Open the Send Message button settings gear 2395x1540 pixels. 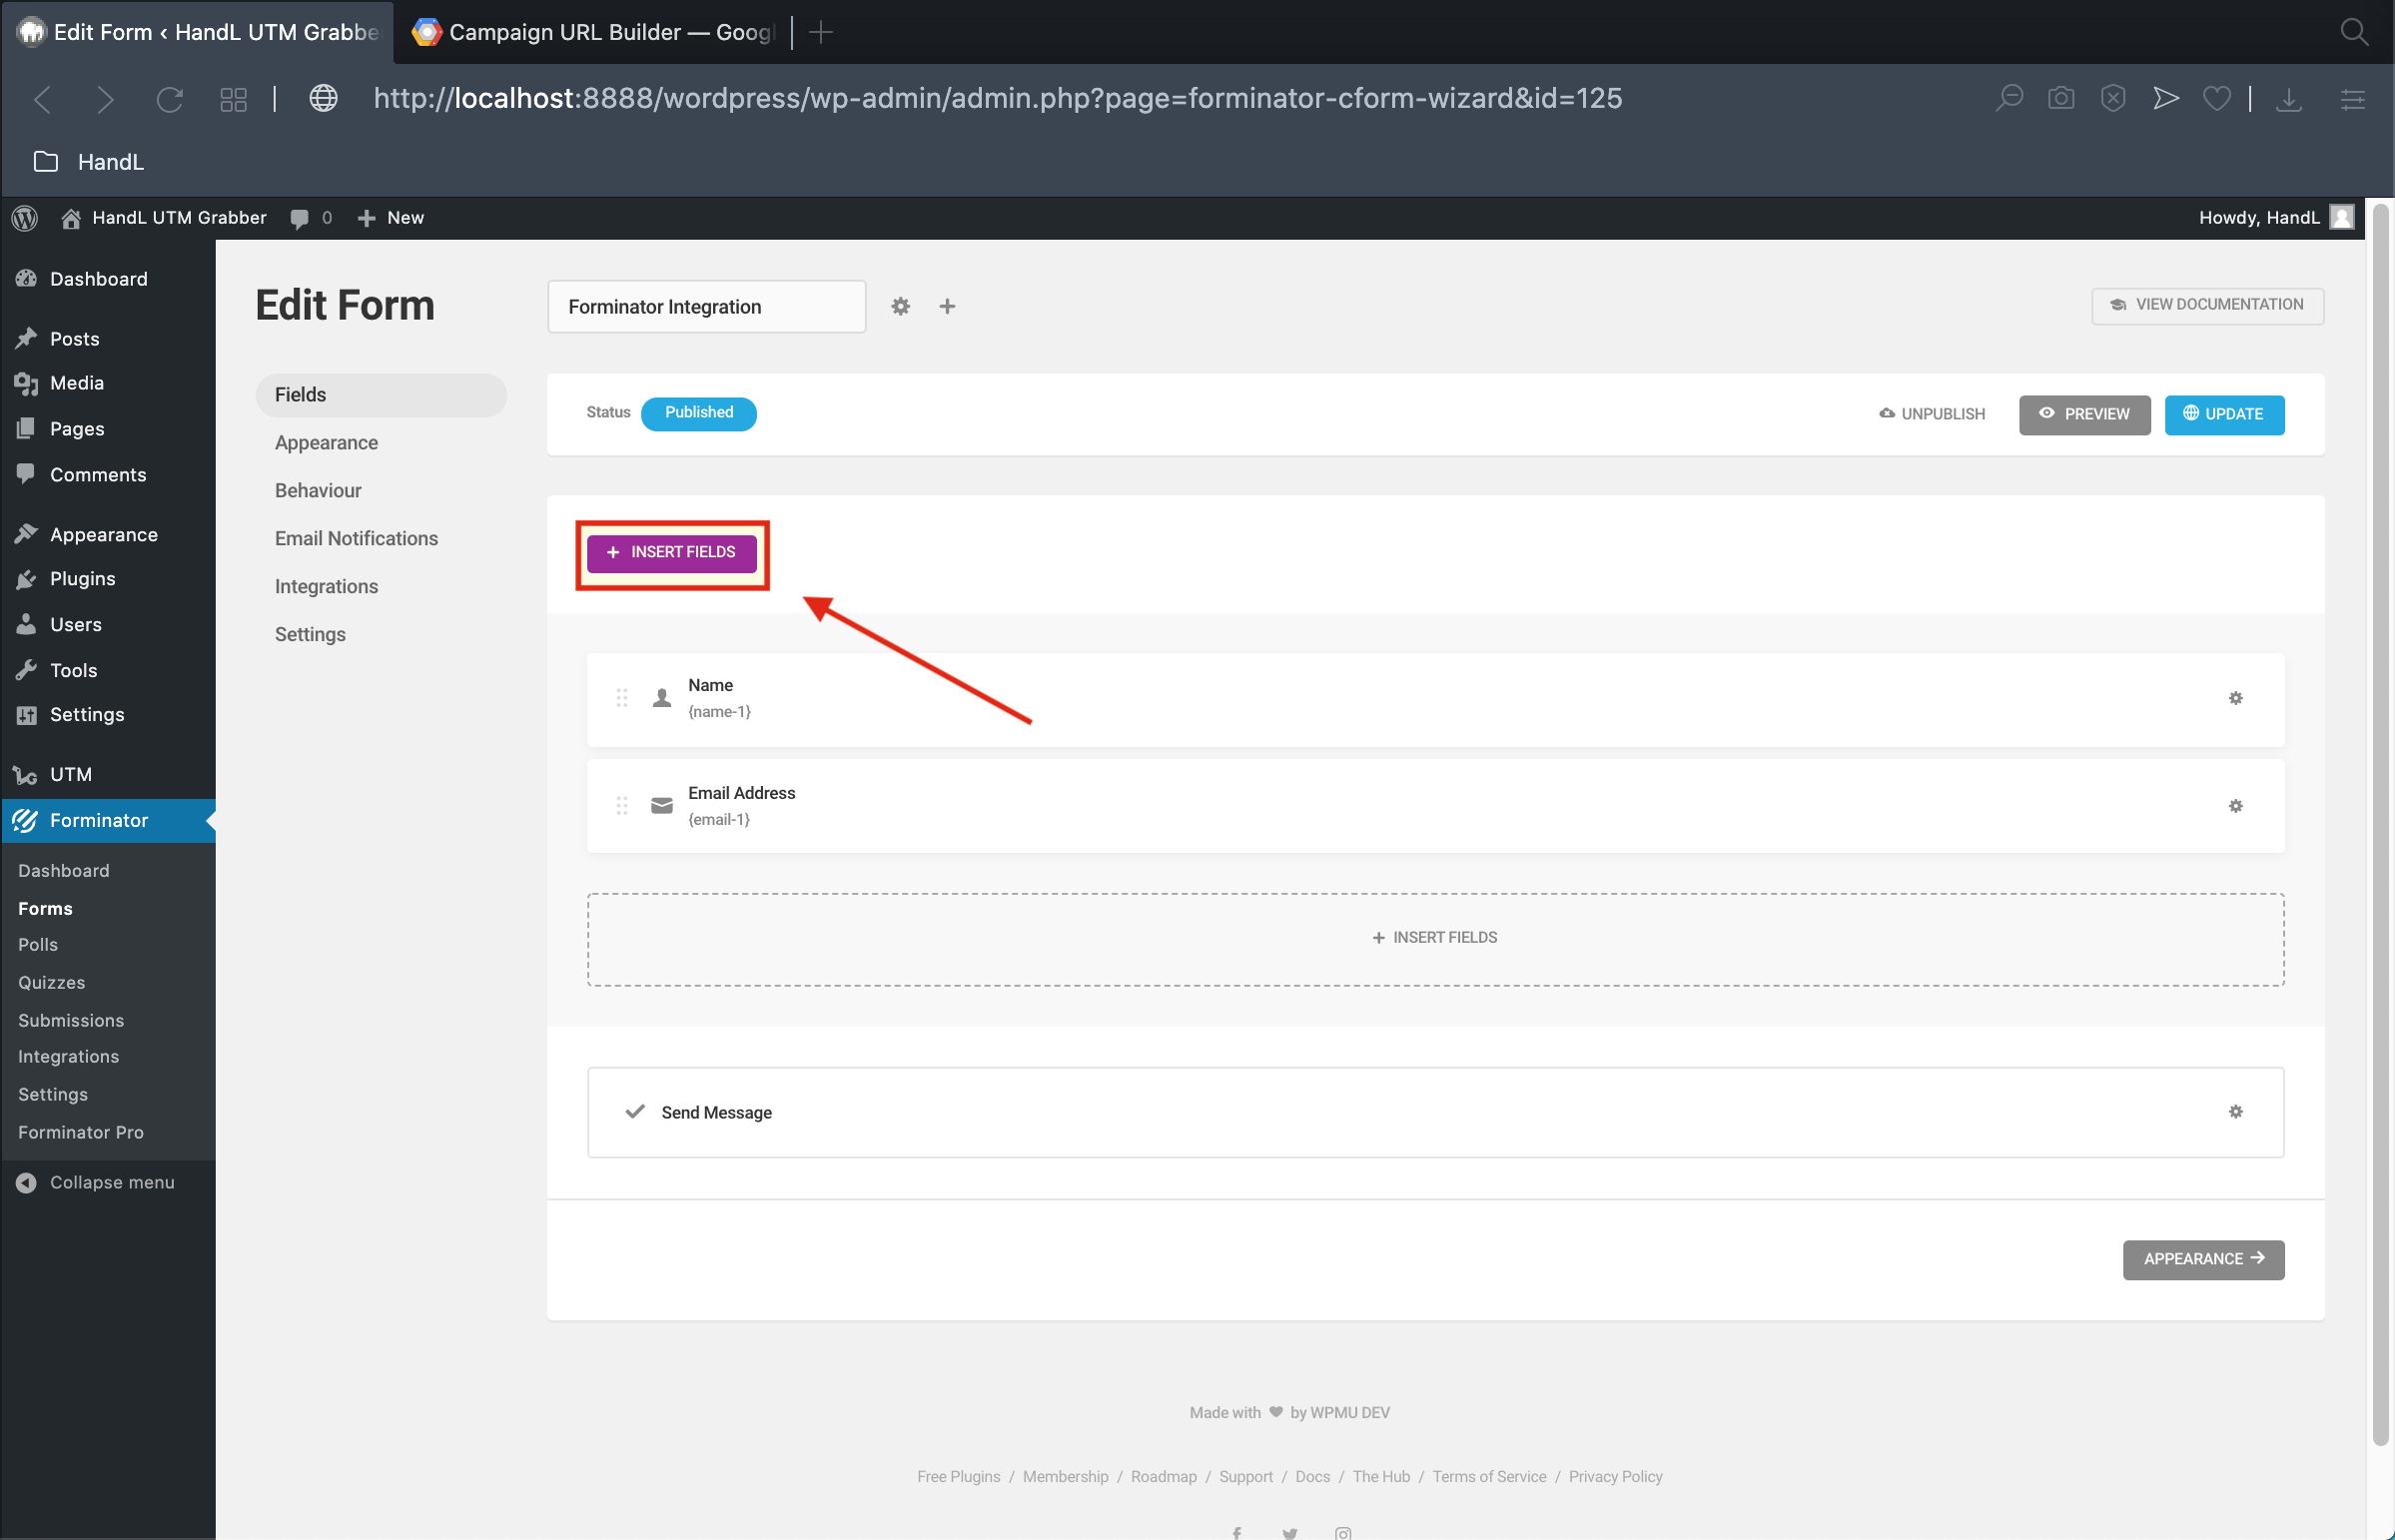click(2235, 1112)
